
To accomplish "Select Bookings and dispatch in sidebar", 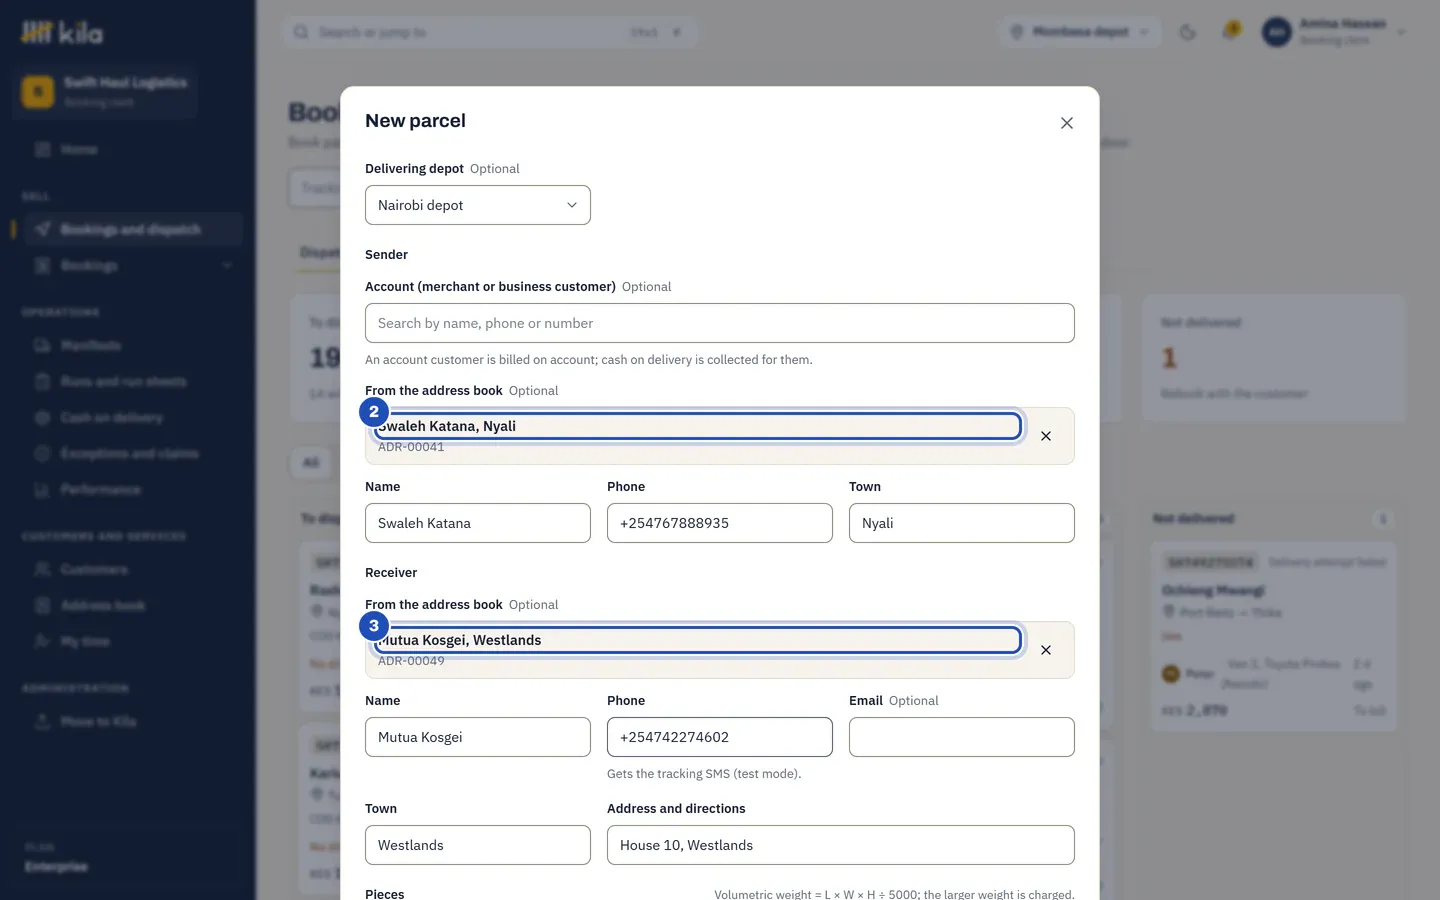I will click(132, 229).
